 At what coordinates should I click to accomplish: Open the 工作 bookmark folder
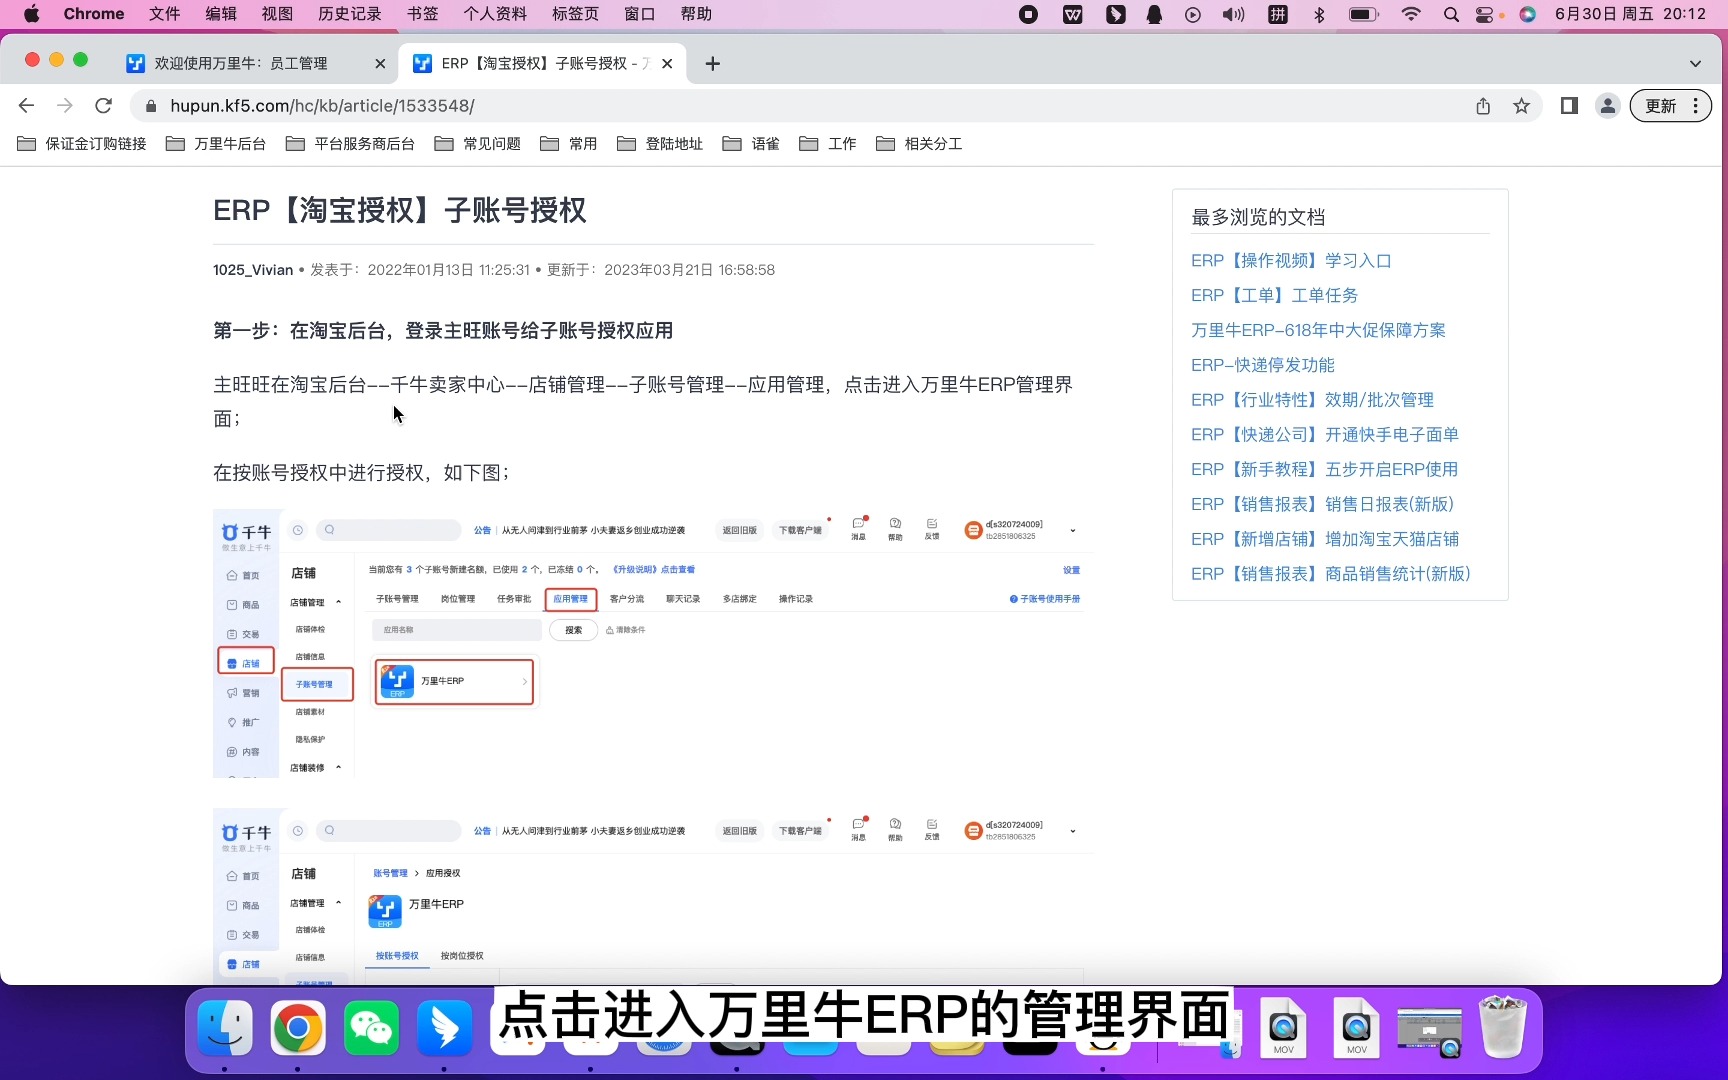[x=828, y=144]
